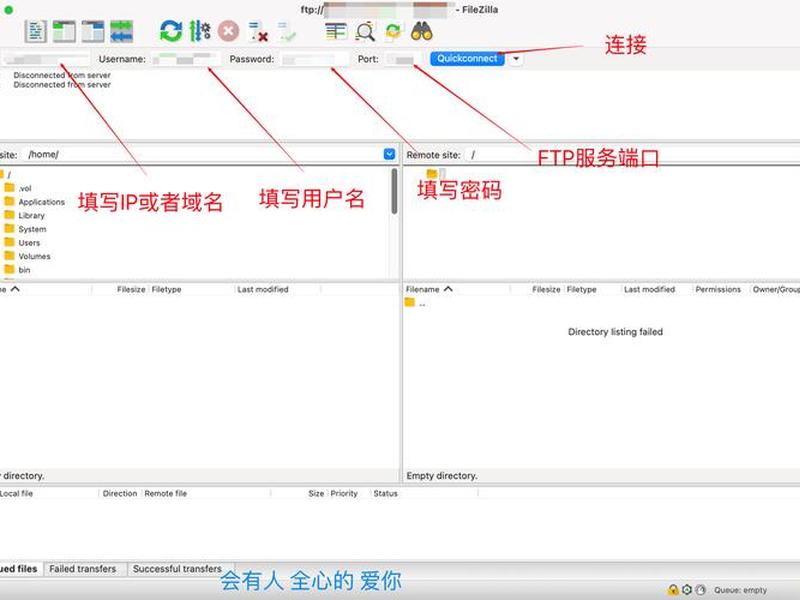Select the System folder
The image size is (800, 600).
click(32, 229)
